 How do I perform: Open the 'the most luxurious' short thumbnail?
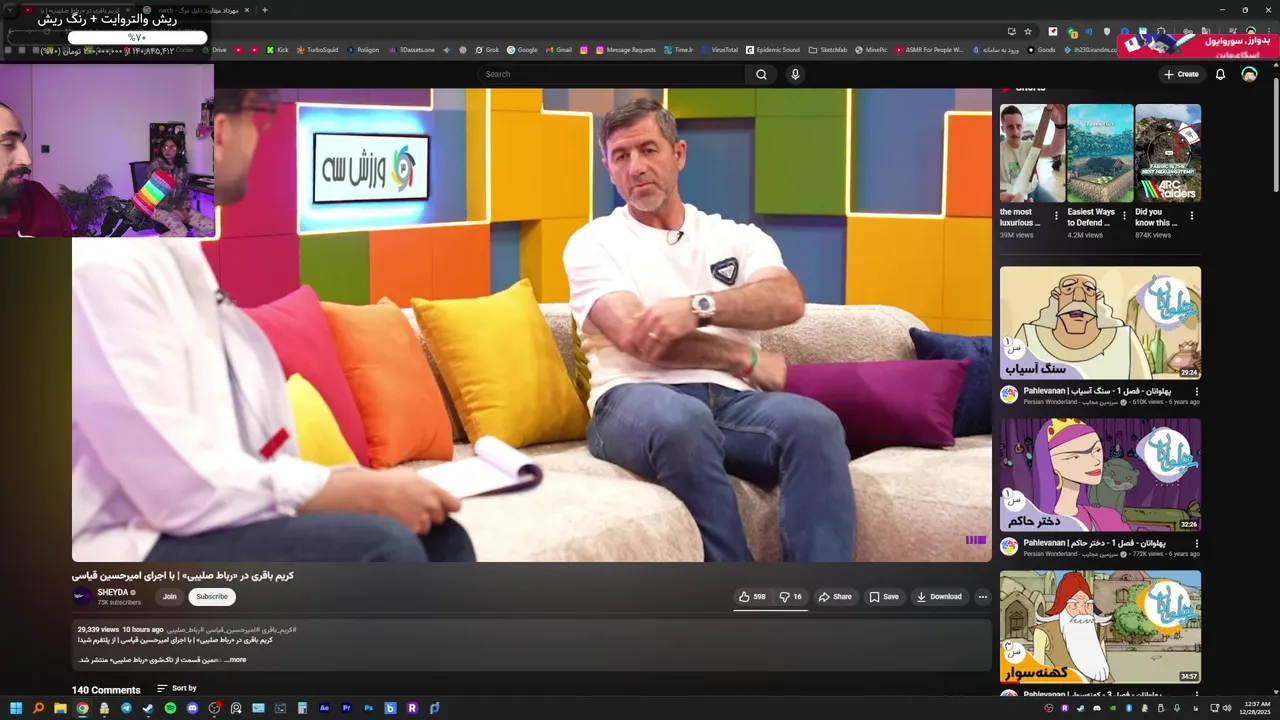click(x=1032, y=153)
